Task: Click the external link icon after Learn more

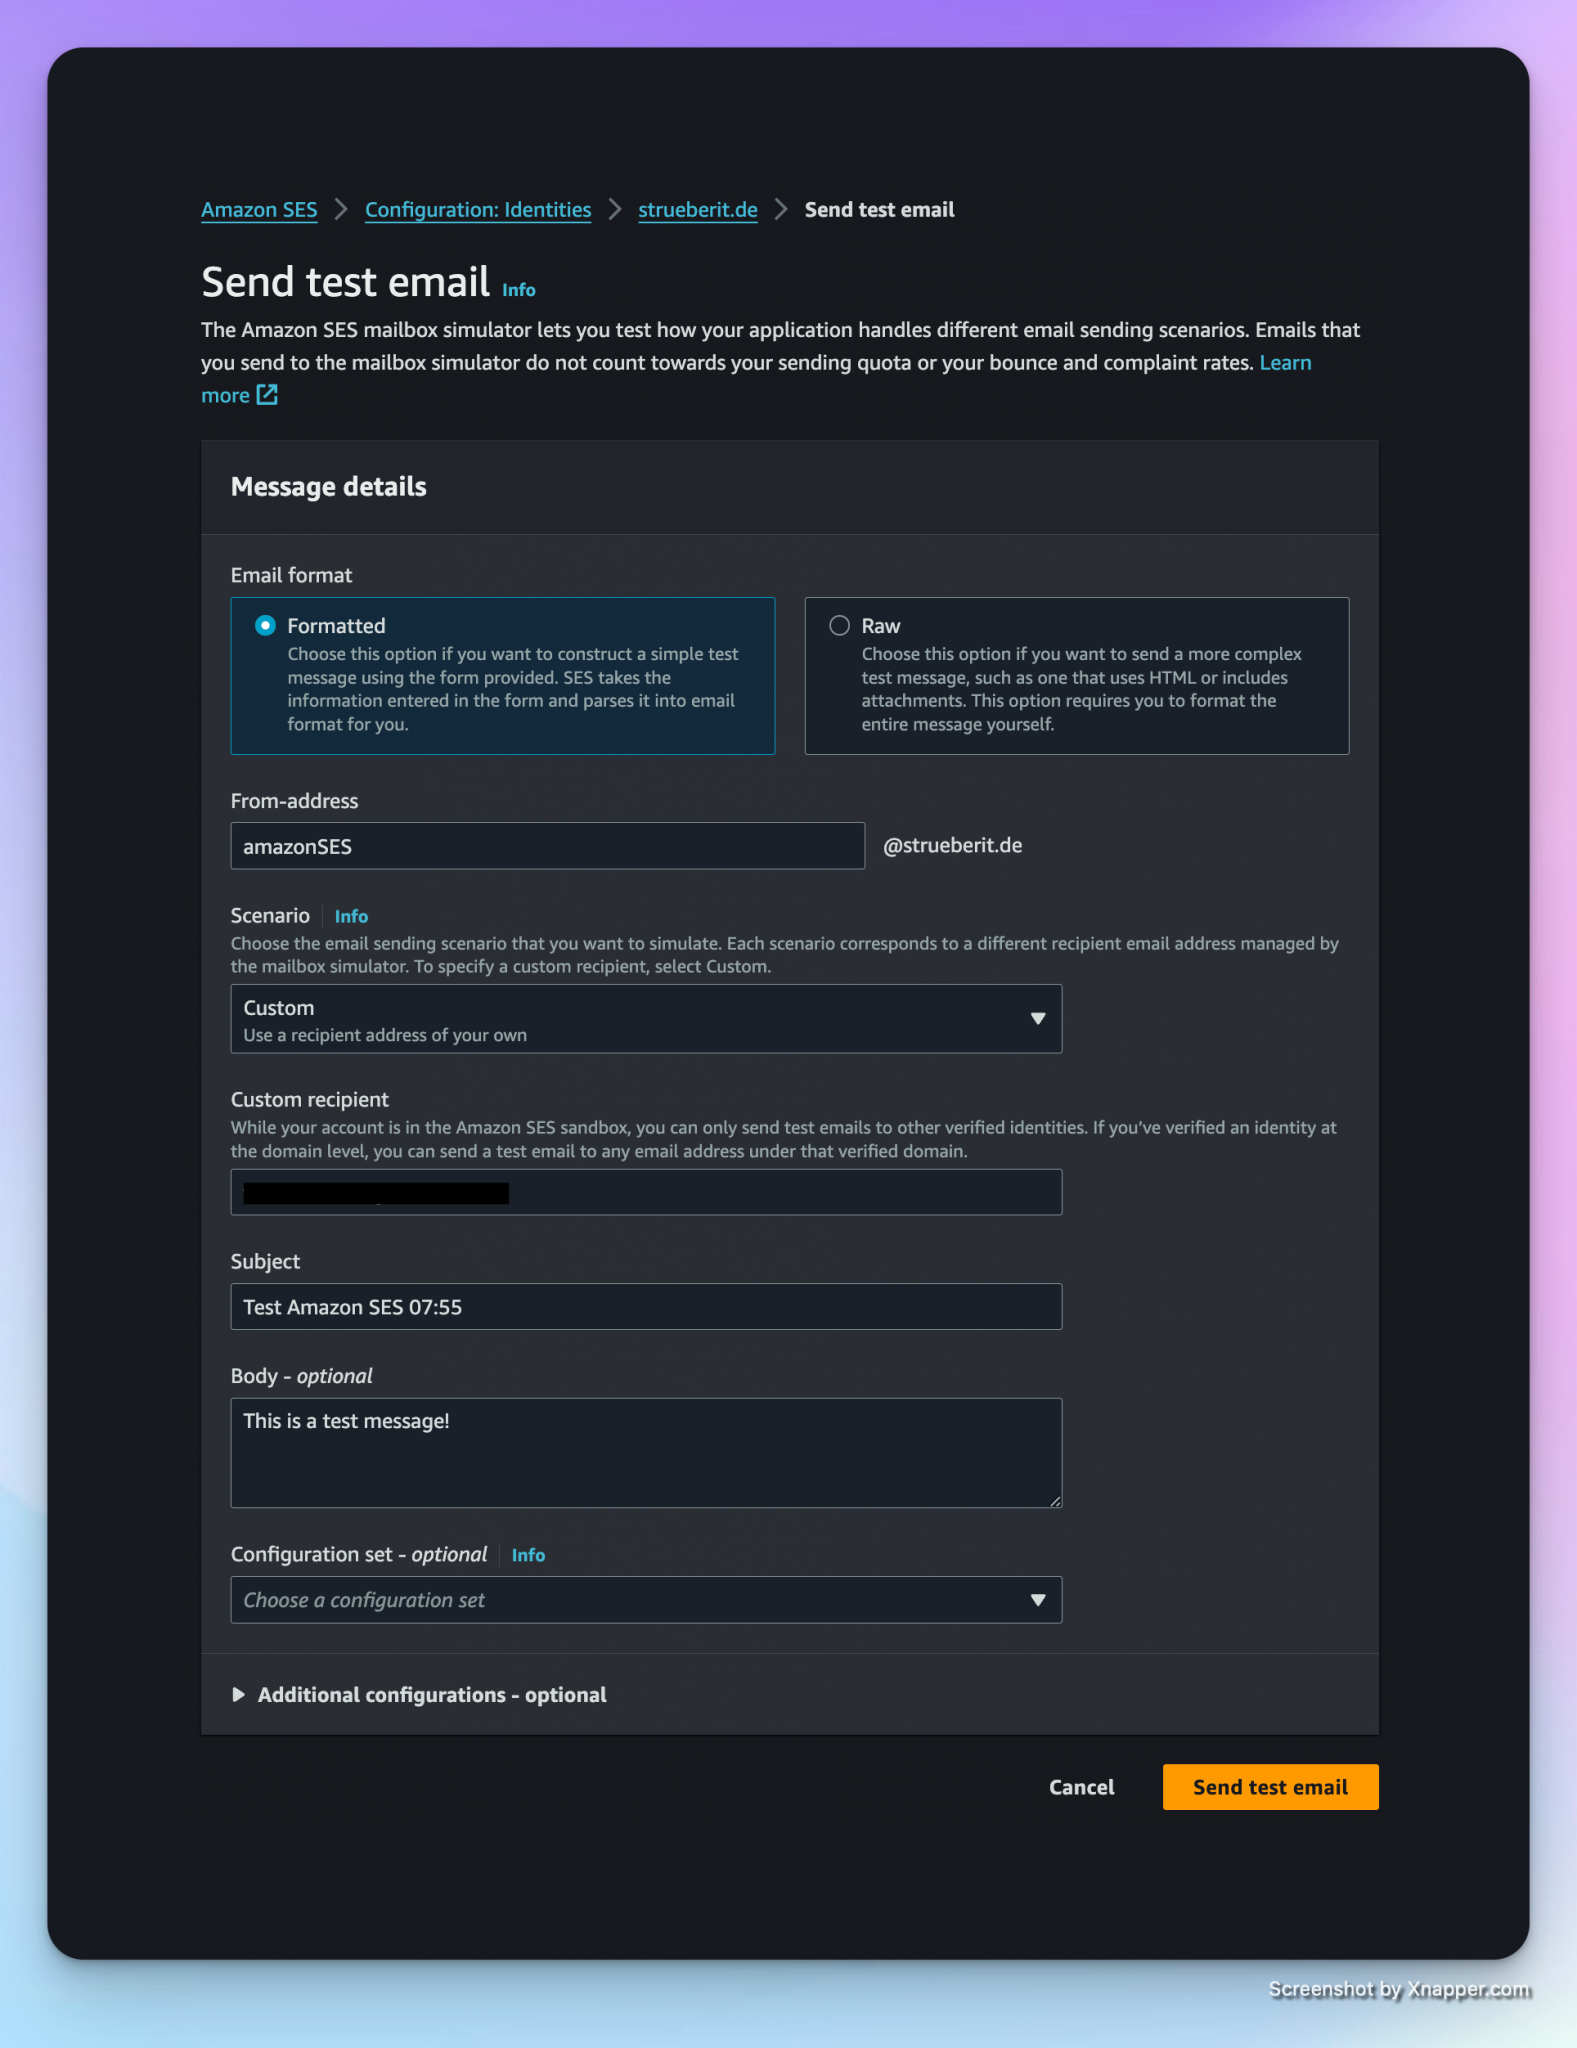Action: 267,395
